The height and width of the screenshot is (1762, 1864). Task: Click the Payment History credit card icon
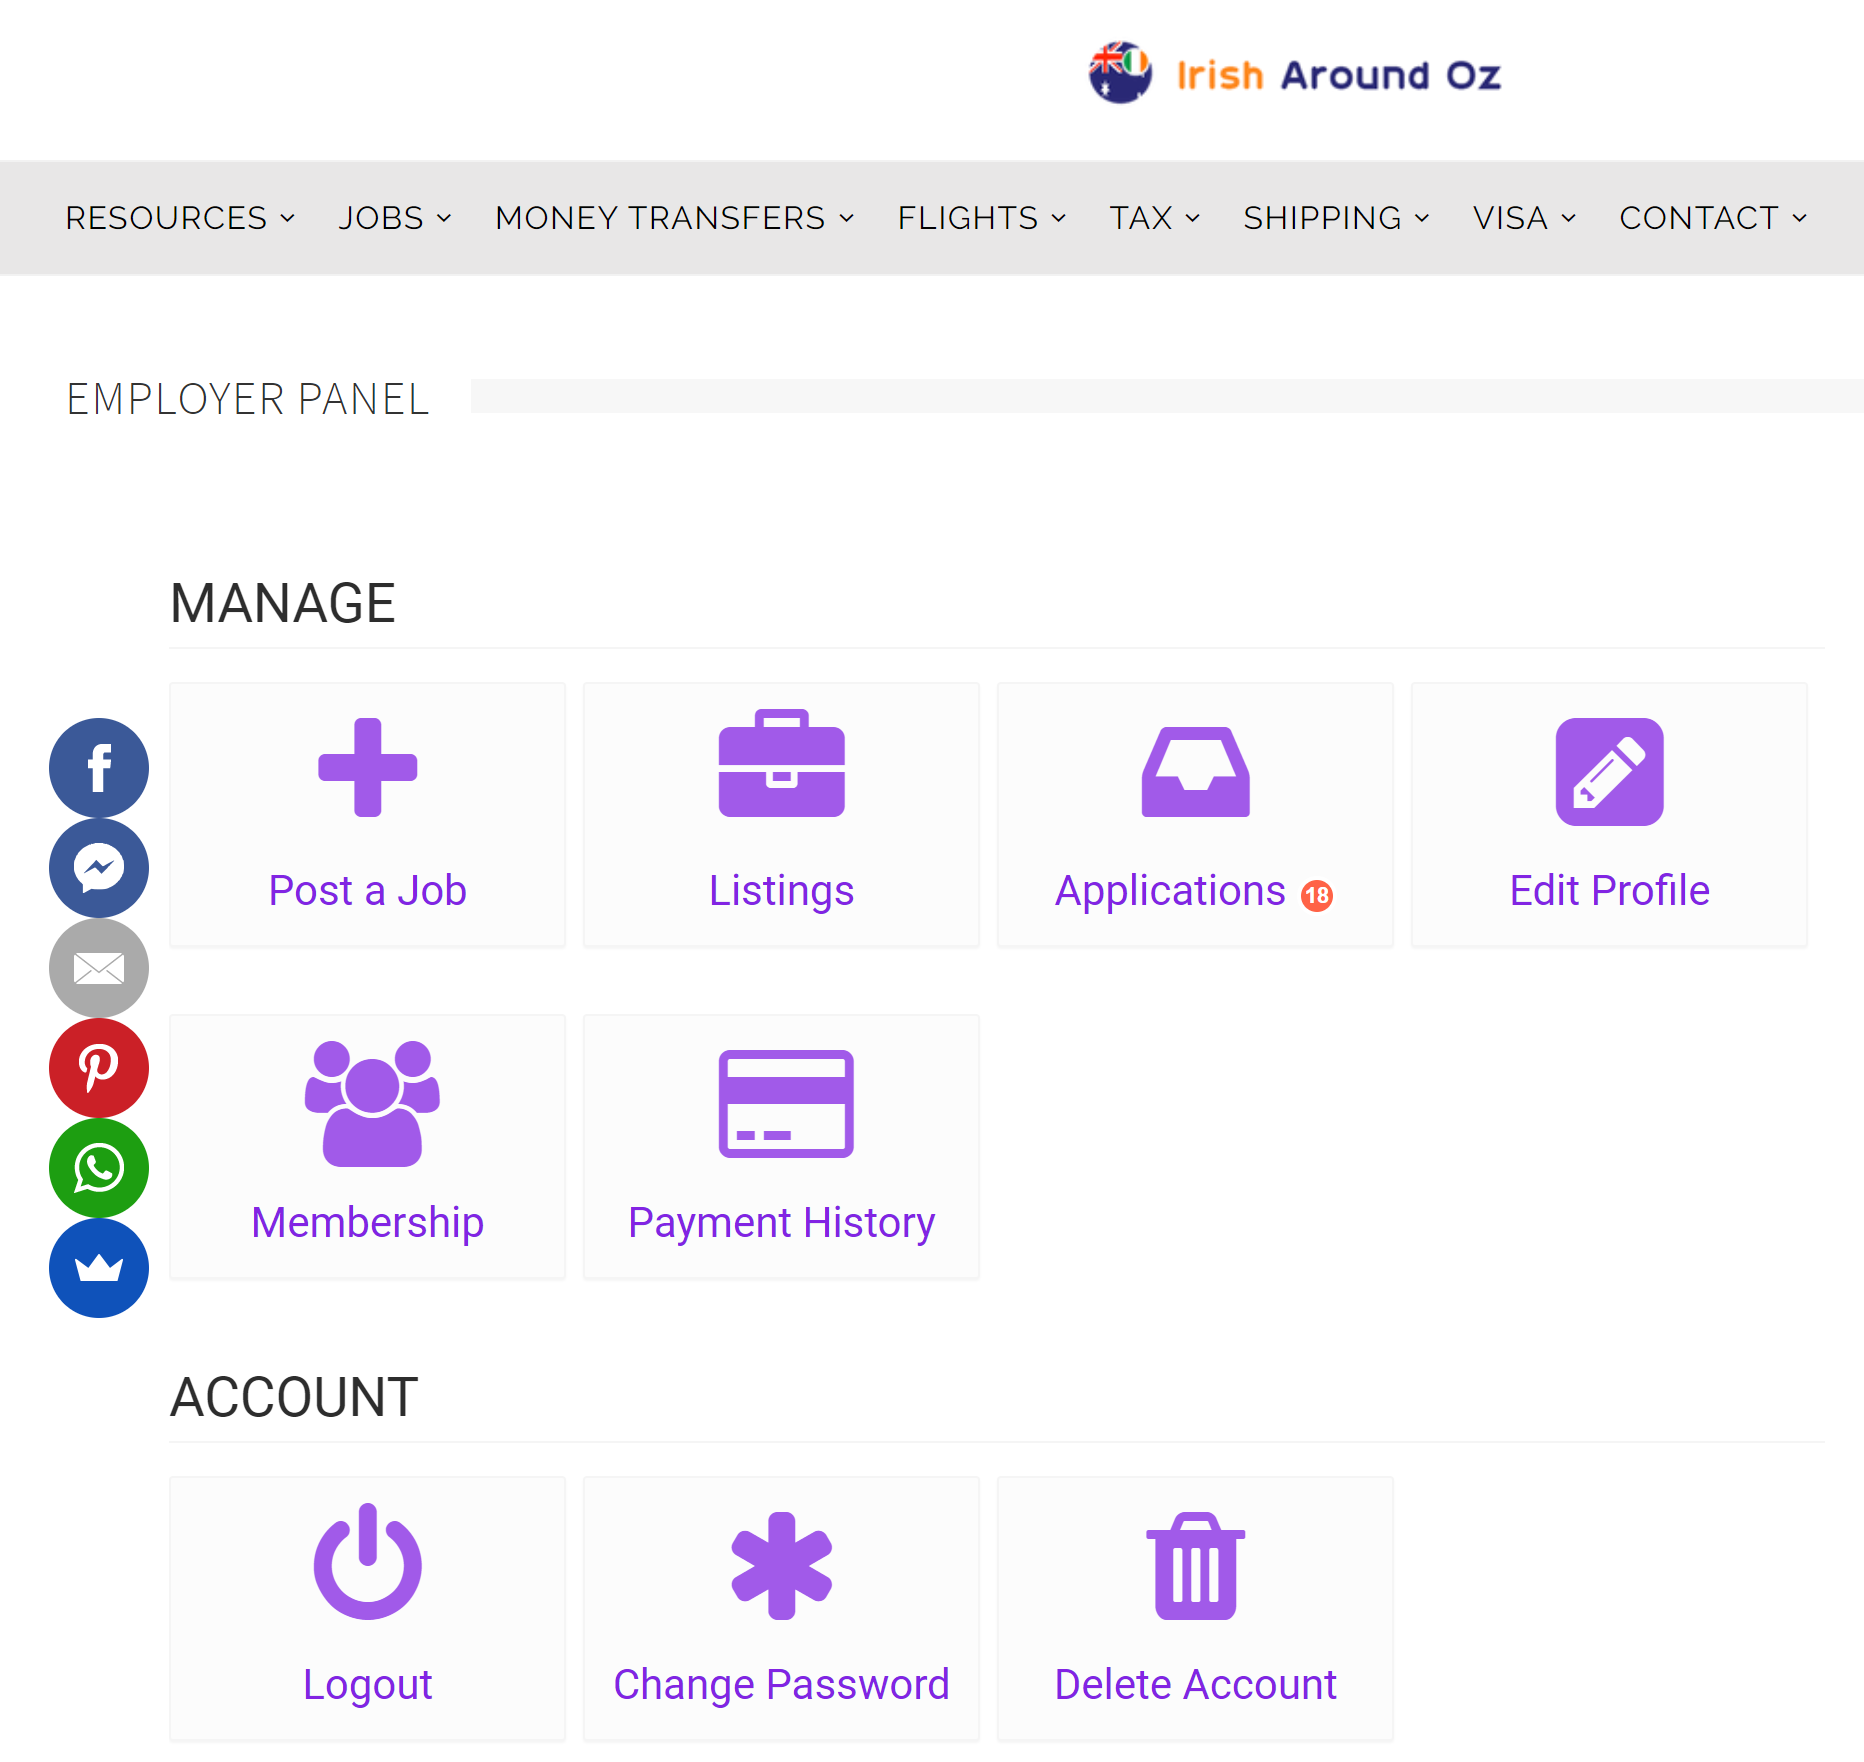[x=786, y=1103]
